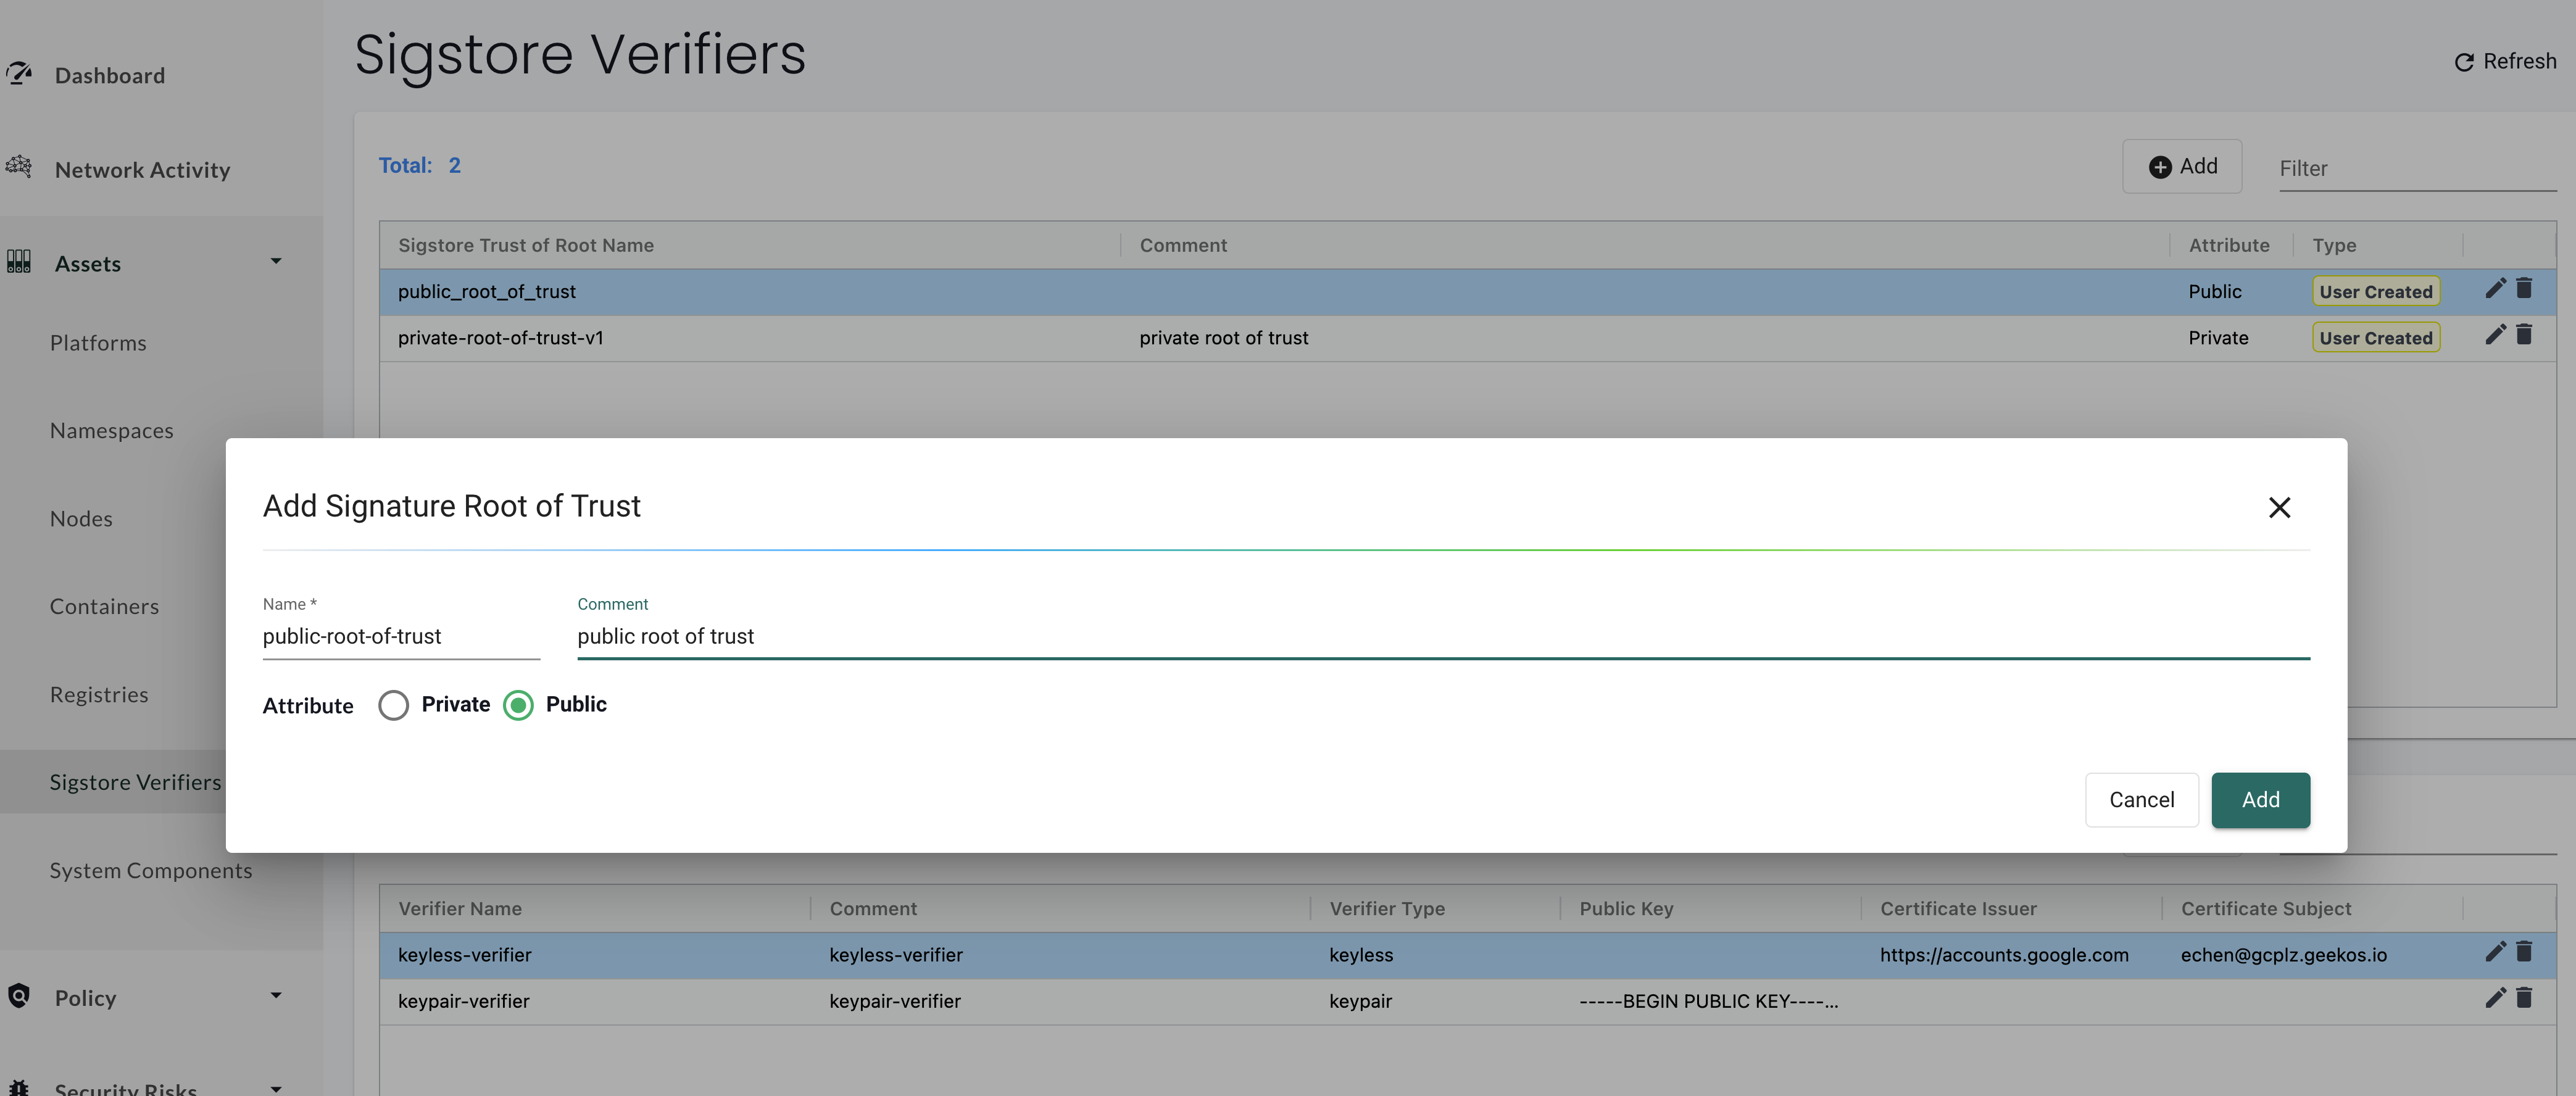Select the Private attribute radio button
The height and width of the screenshot is (1096, 2576).
click(394, 706)
